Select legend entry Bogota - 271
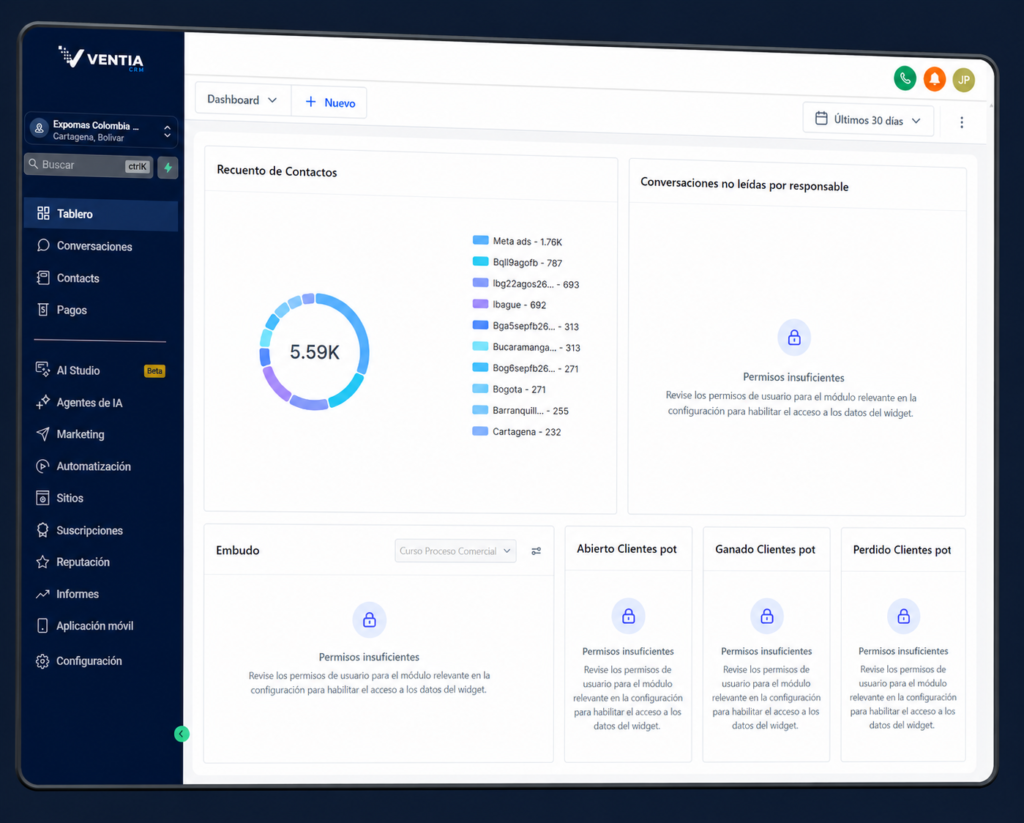The width and height of the screenshot is (1024, 823). pyautogui.click(x=509, y=389)
